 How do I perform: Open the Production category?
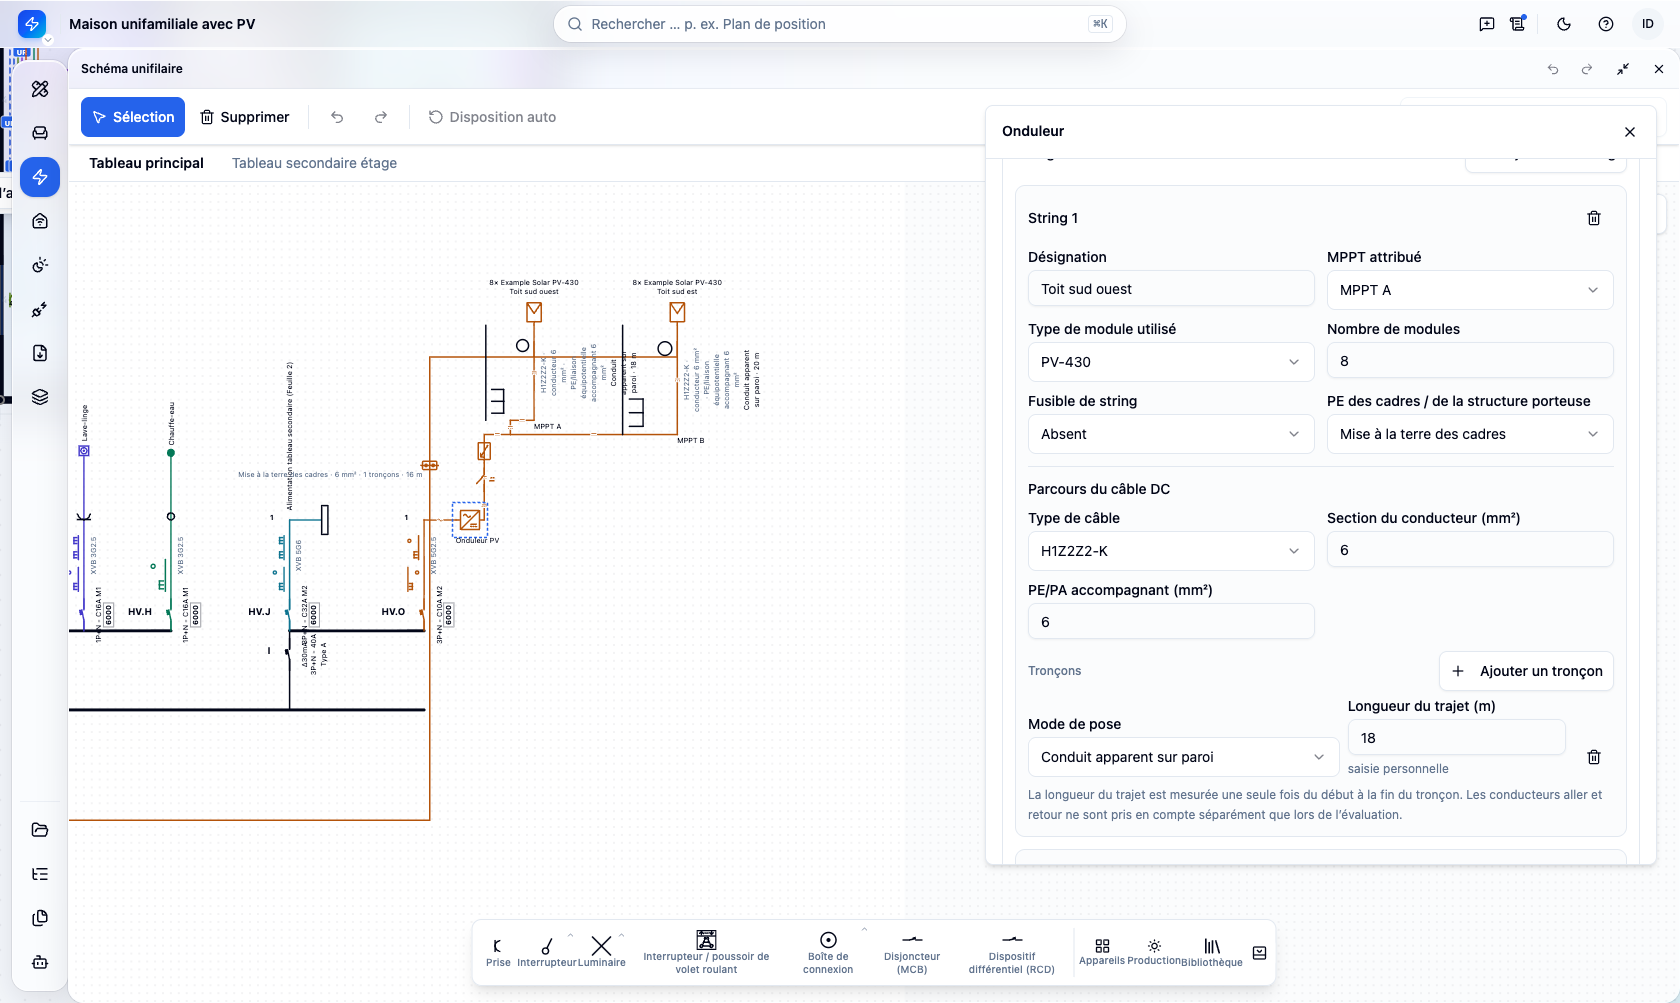coord(1154,952)
